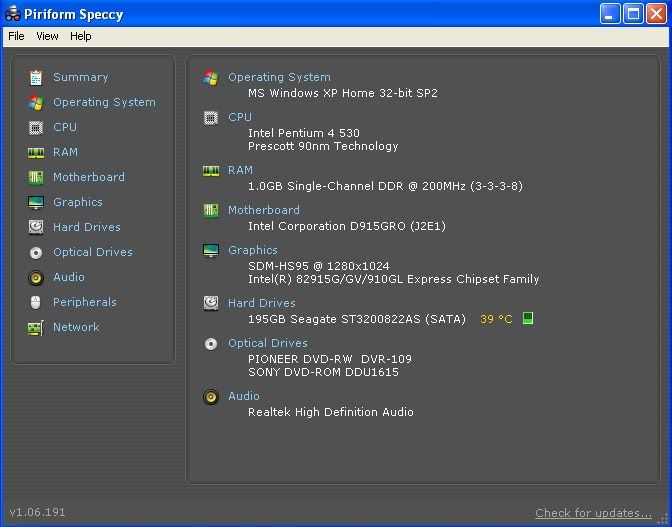Screen dimensions: 672x527
Task: Click the Audio speaker icon in summary panel
Action: [x=211, y=397]
